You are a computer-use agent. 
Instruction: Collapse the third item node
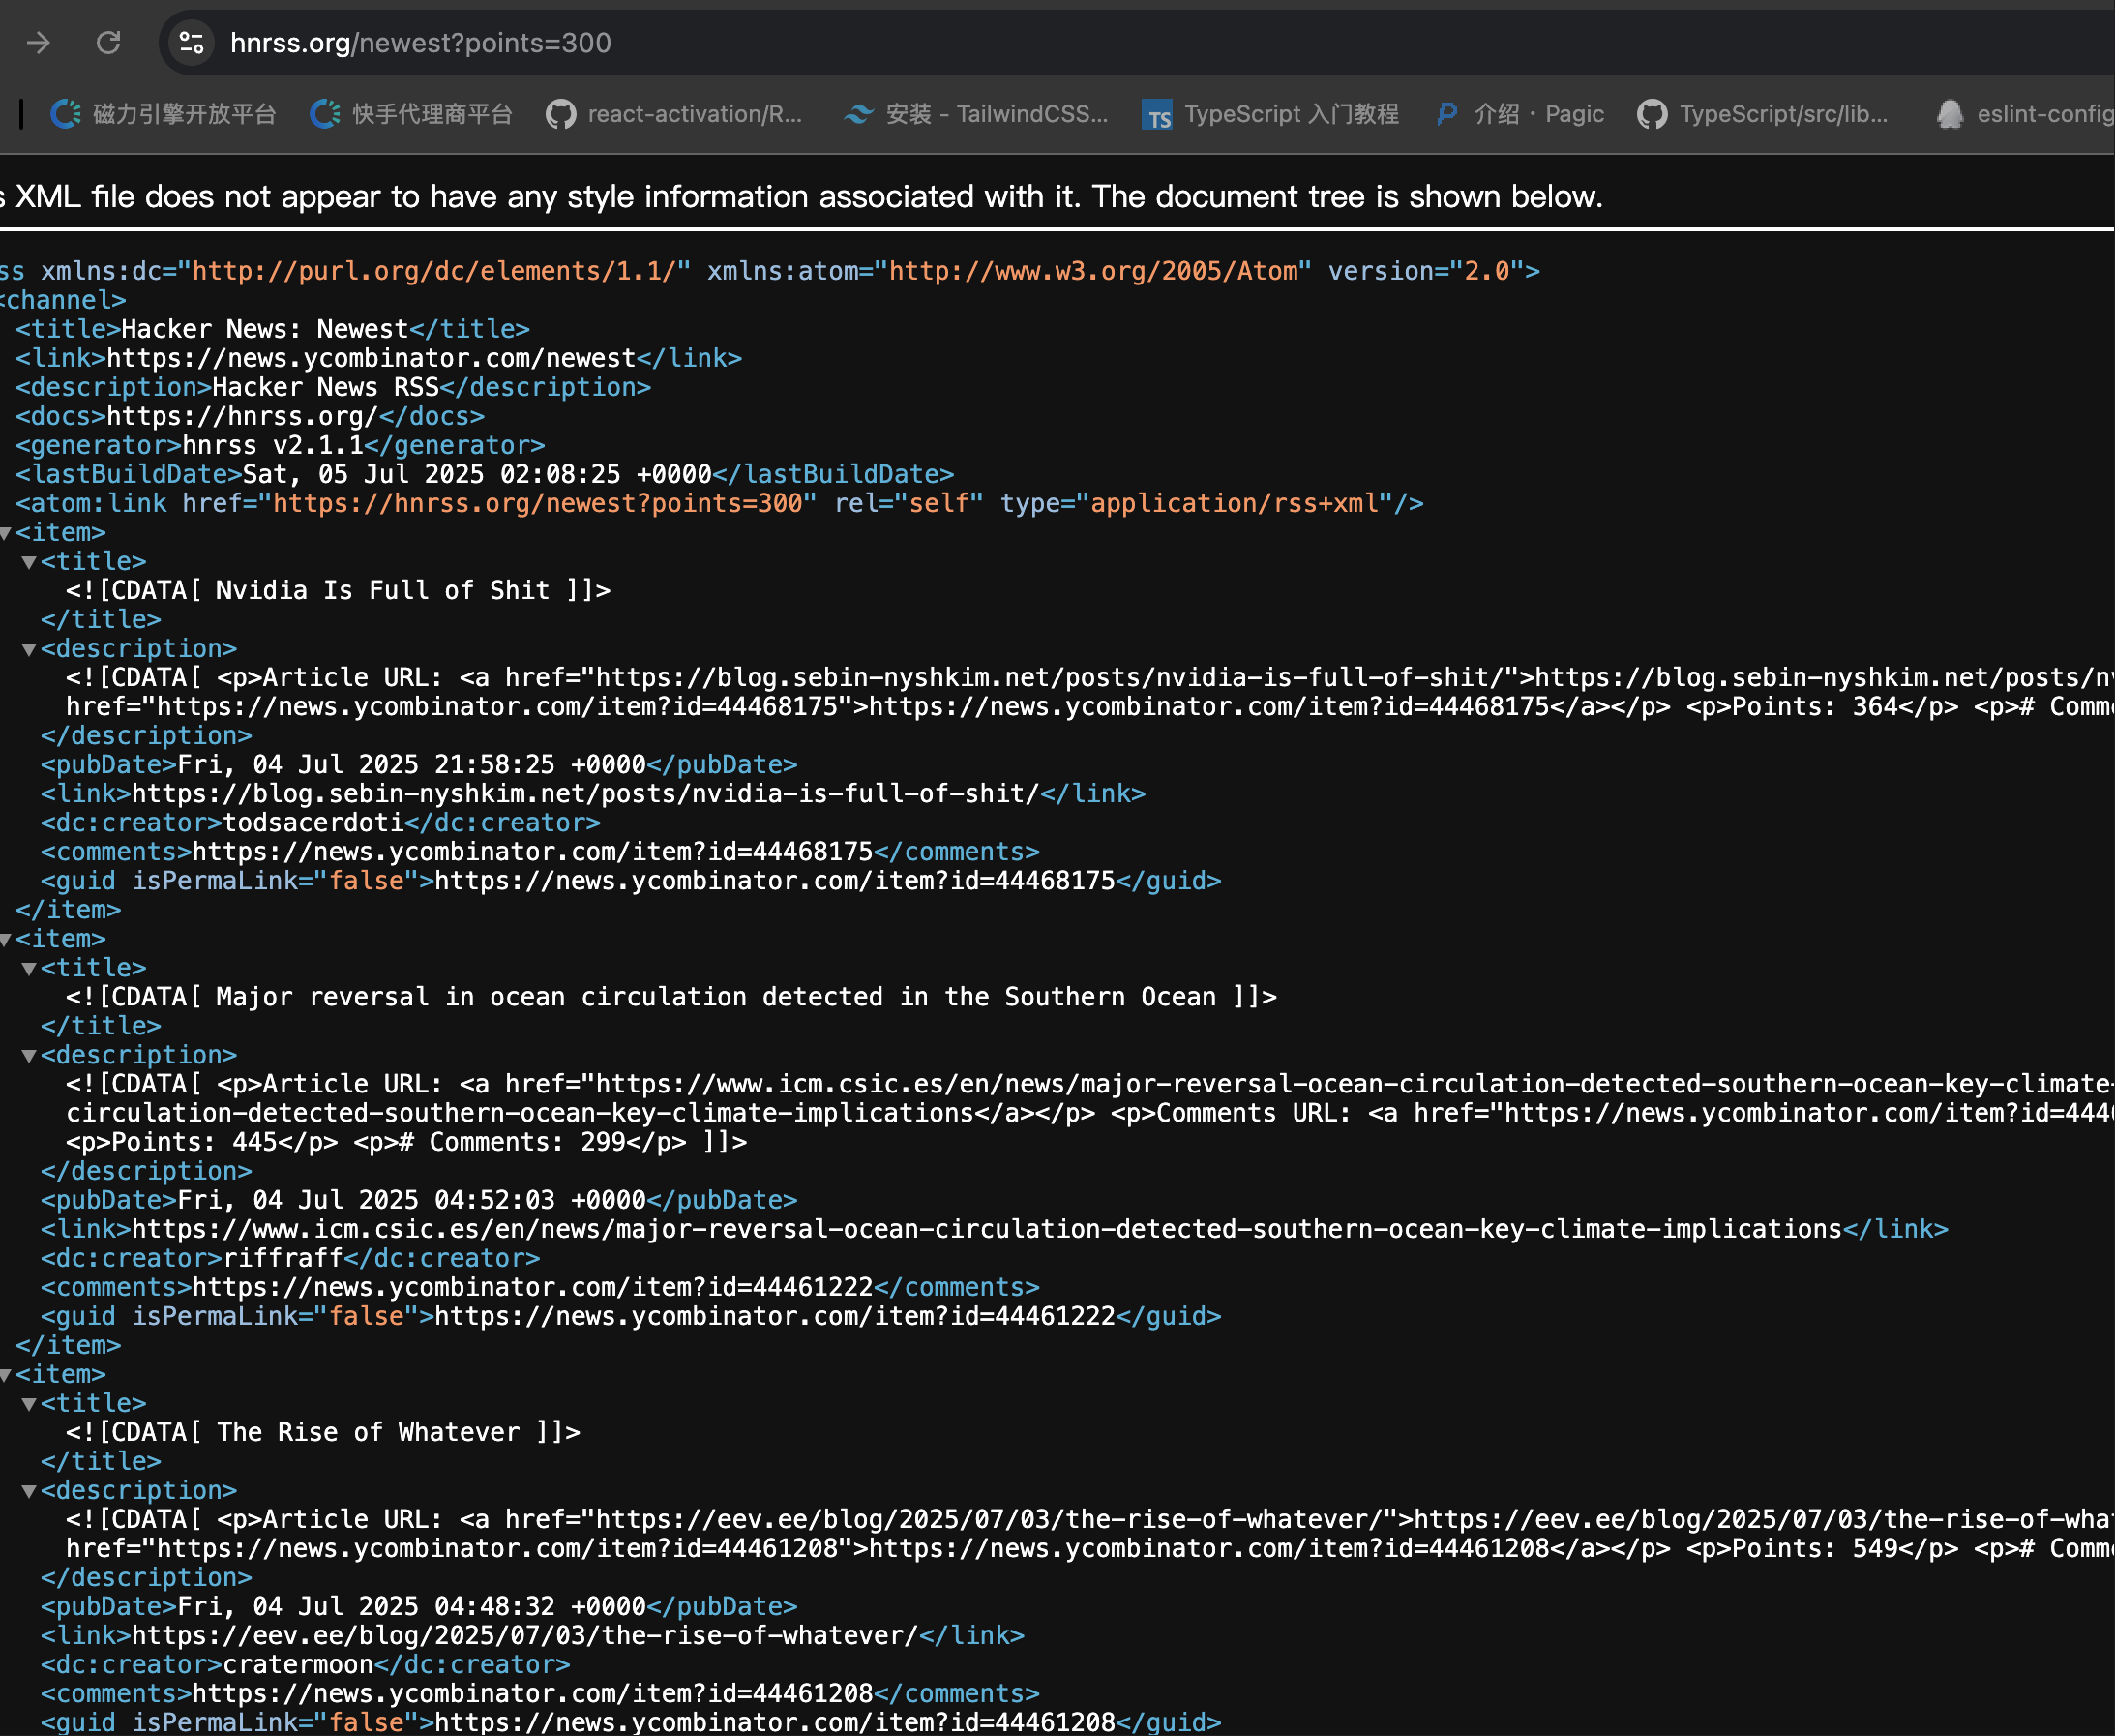[6, 1376]
